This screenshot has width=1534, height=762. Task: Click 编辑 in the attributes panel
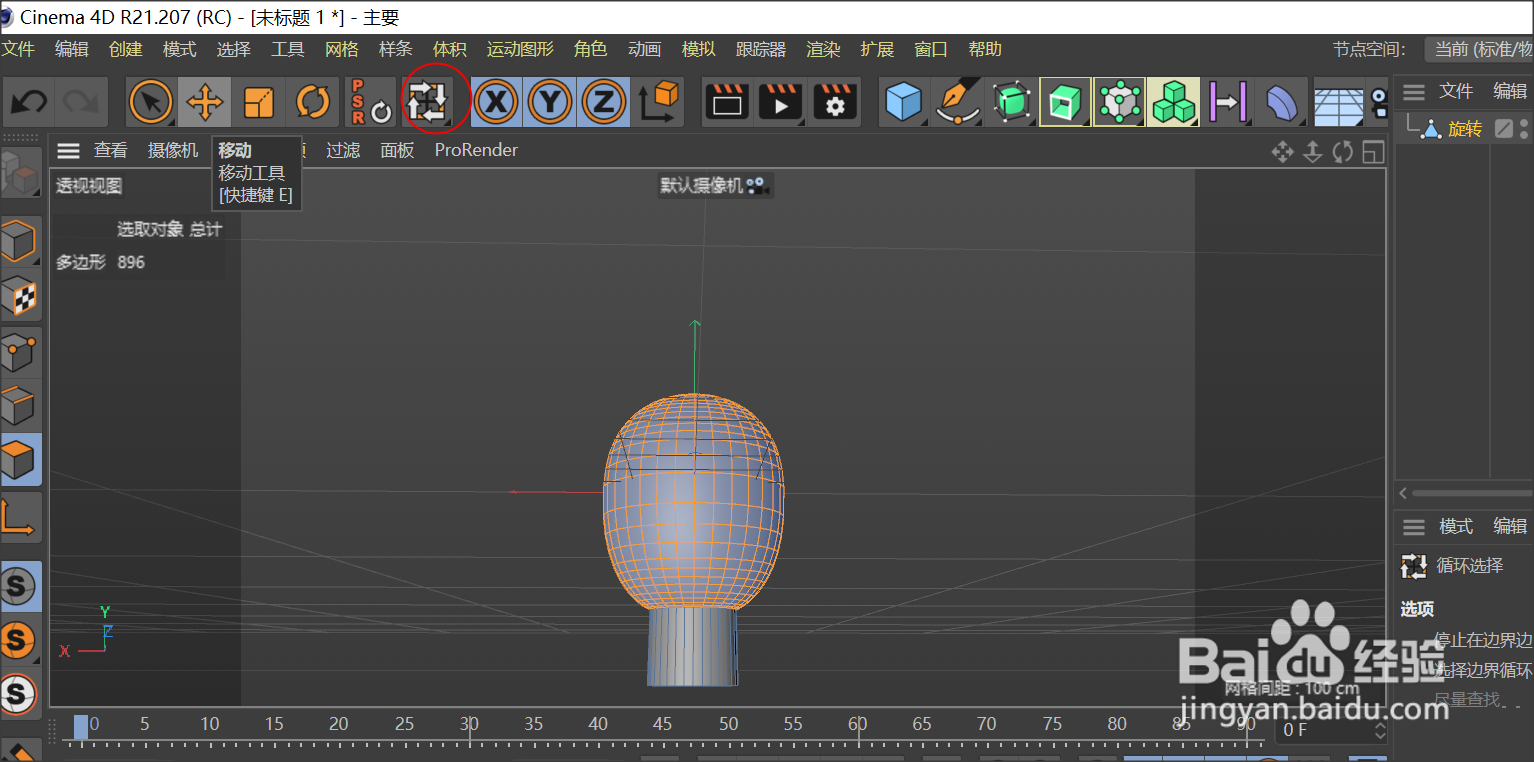click(1510, 527)
